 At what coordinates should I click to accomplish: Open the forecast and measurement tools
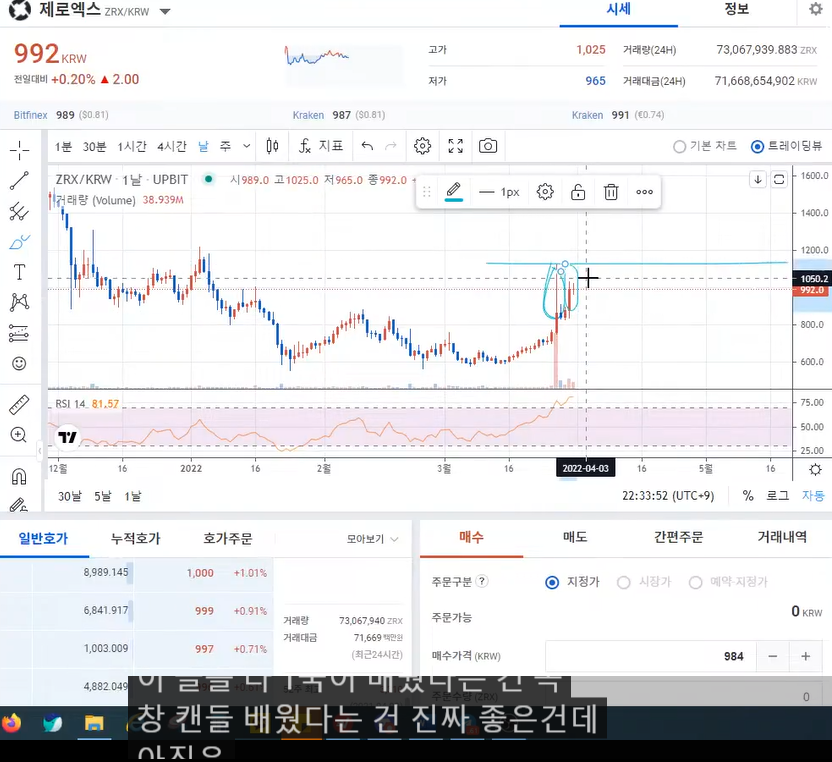coord(19,333)
